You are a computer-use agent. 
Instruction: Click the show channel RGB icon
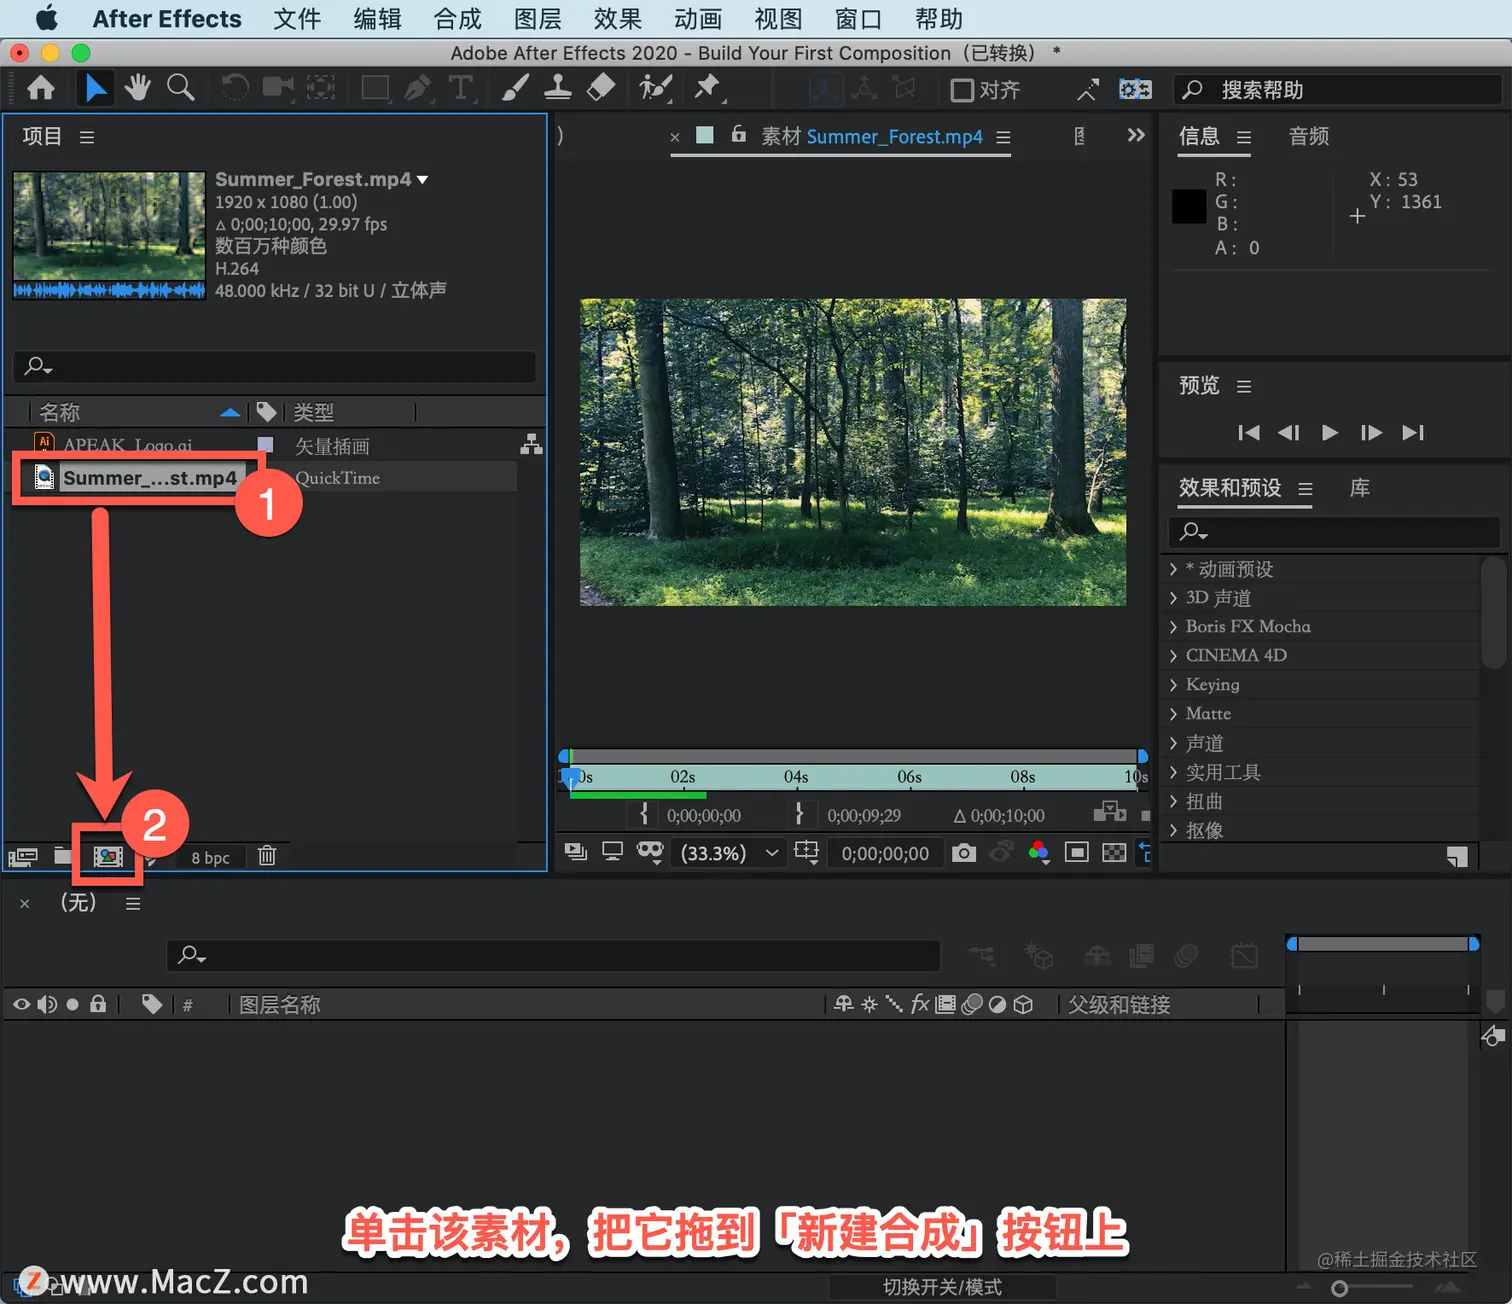click(1039, 852)
